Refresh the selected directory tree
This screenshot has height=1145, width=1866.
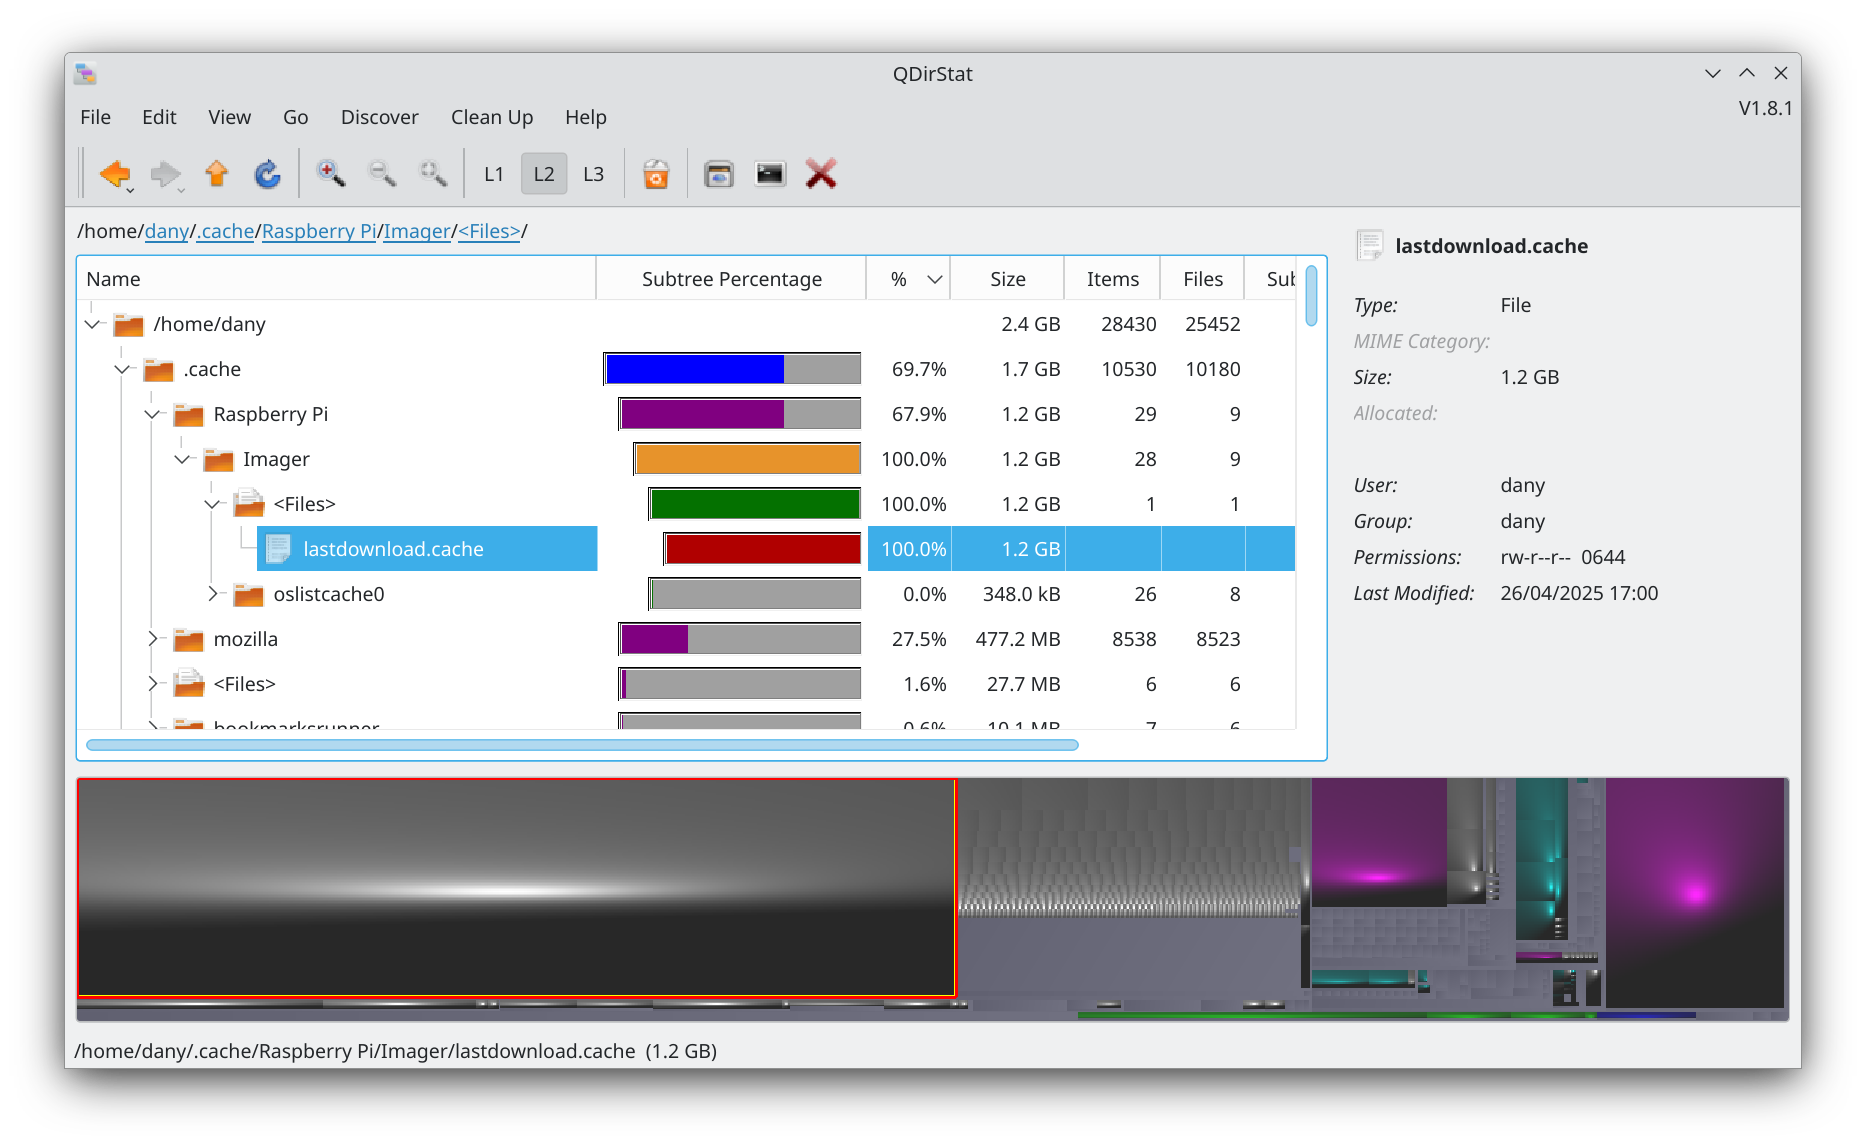coord(267,174)
